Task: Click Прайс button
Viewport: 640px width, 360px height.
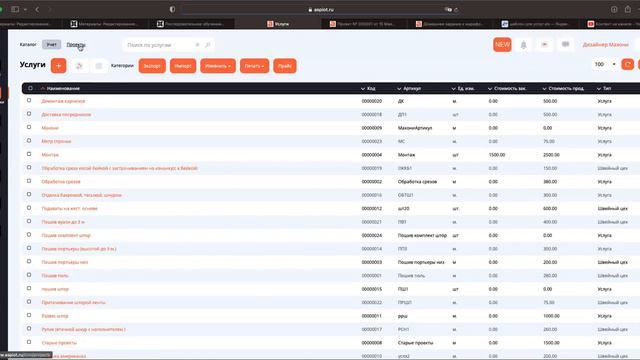Action: pos(285,66)
